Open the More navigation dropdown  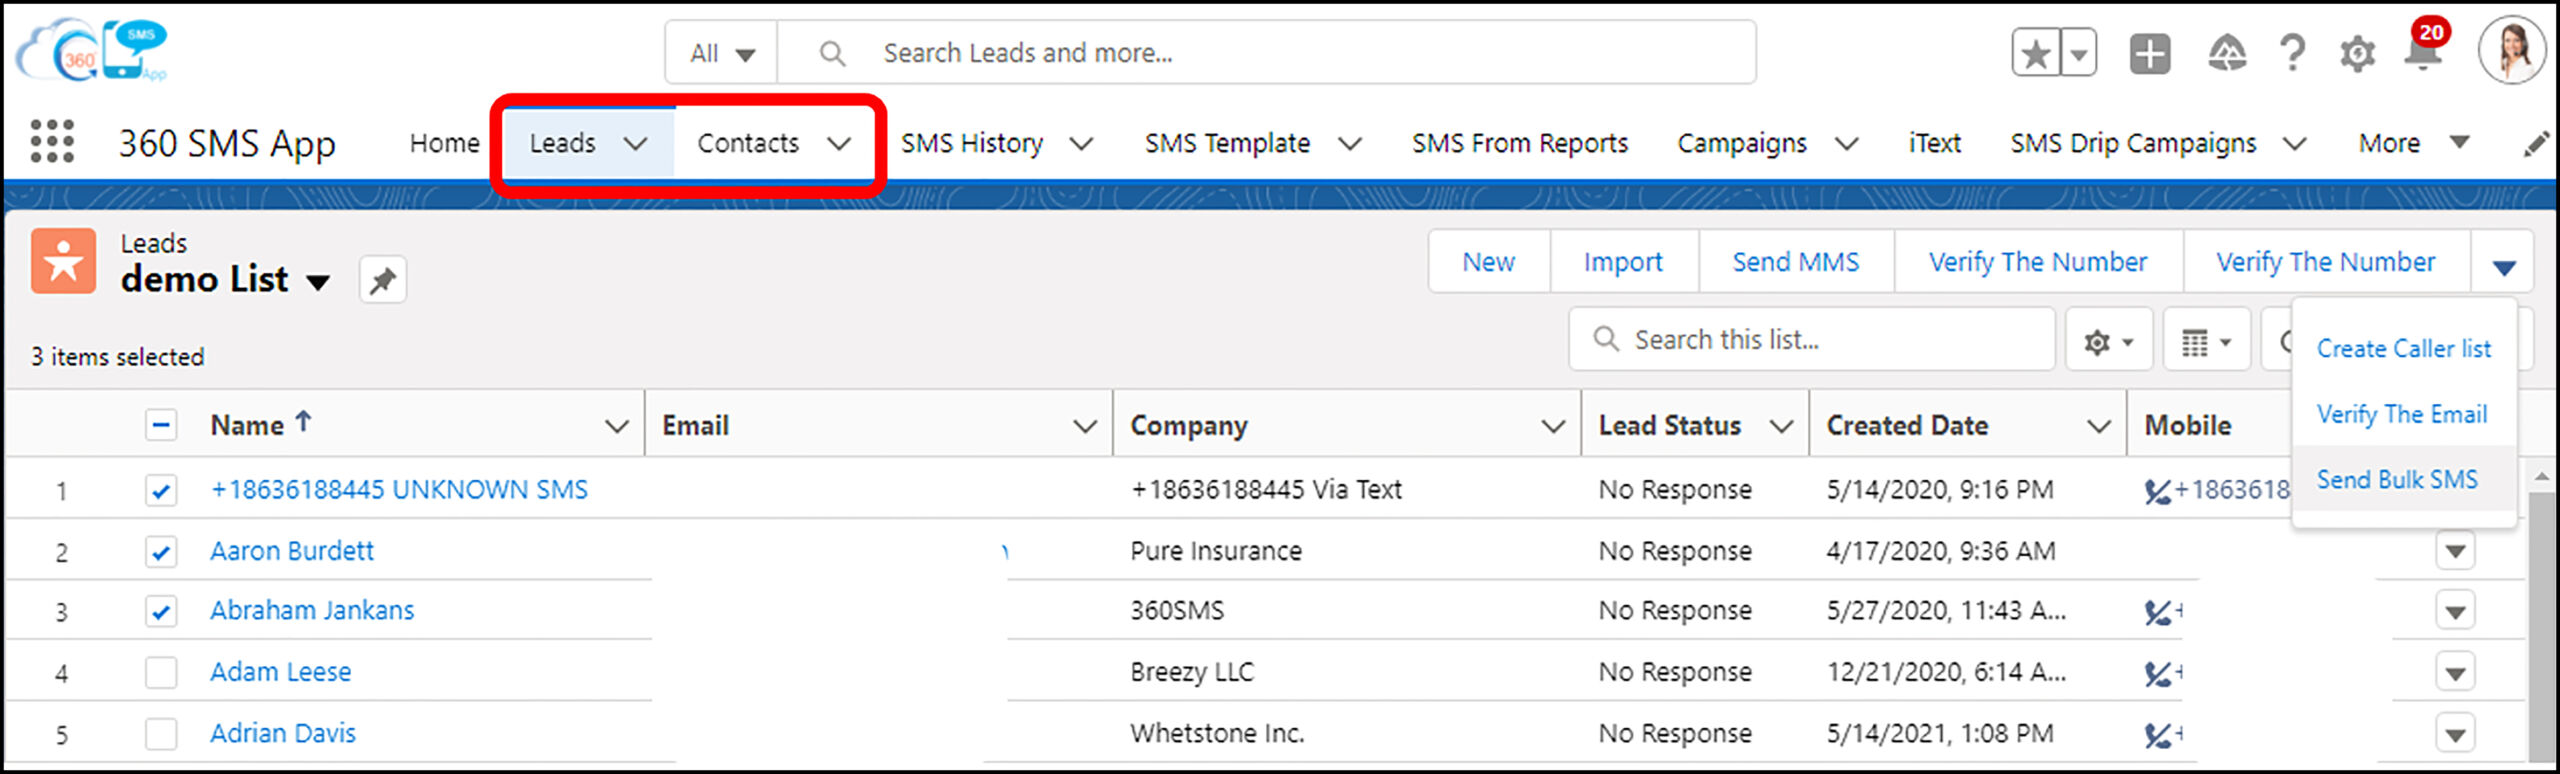(2414, 143)
